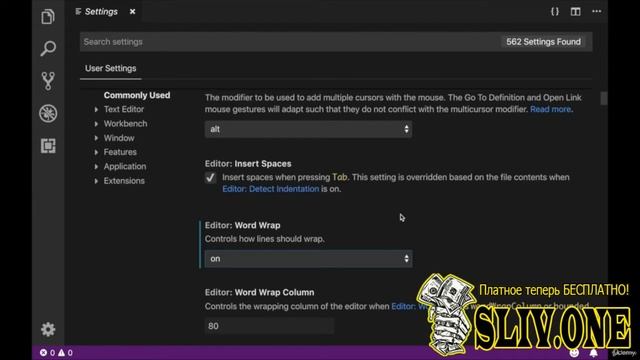Open the Extensions view in activity bar
The width and height of the screenshot is (640, 360).
(x=48, y=146)
